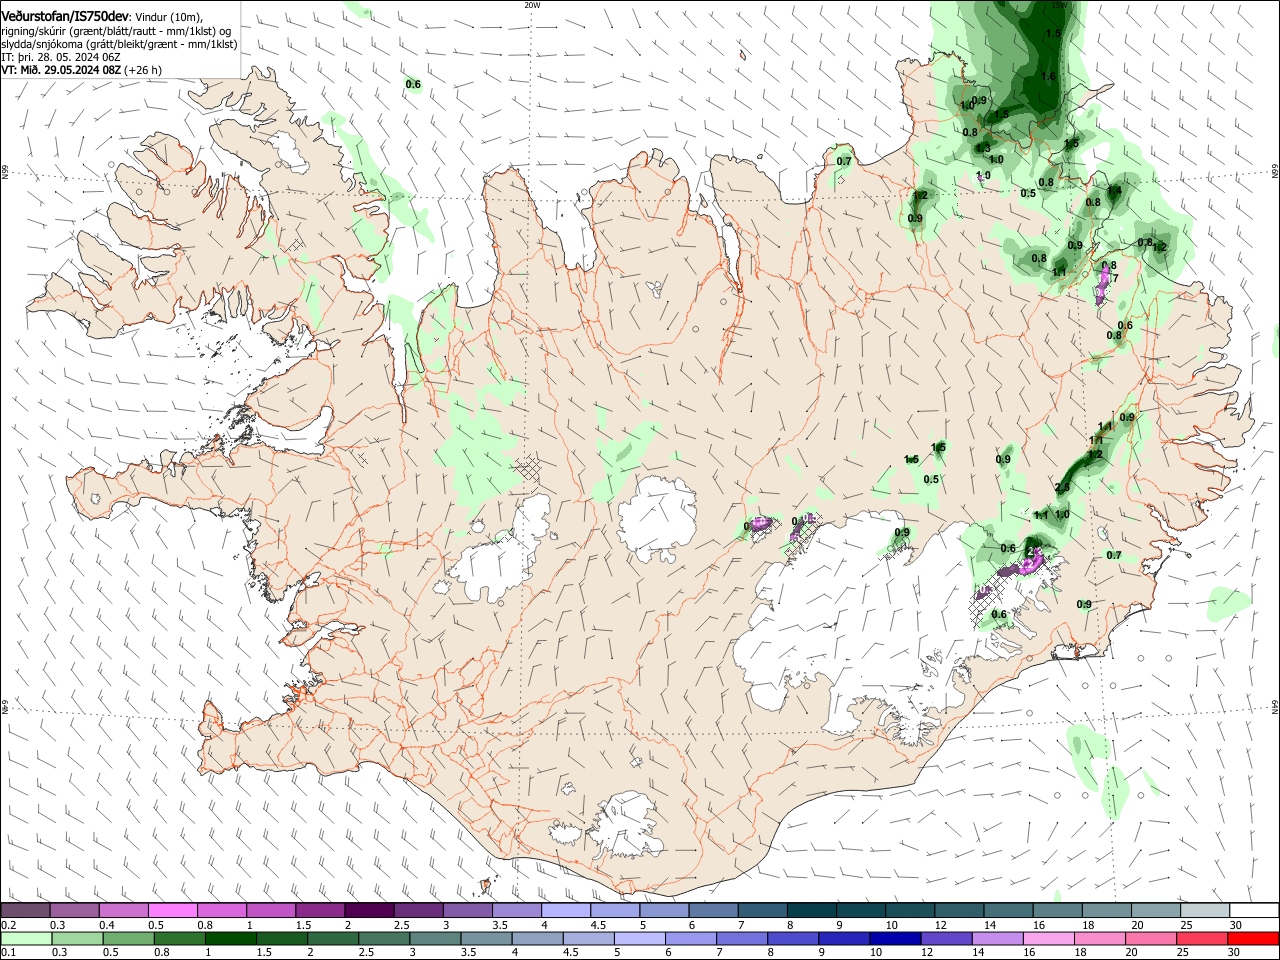Click the '64N' latitude label on right edge
This screenshot has height=960, width=1280.
point(1275,707)
